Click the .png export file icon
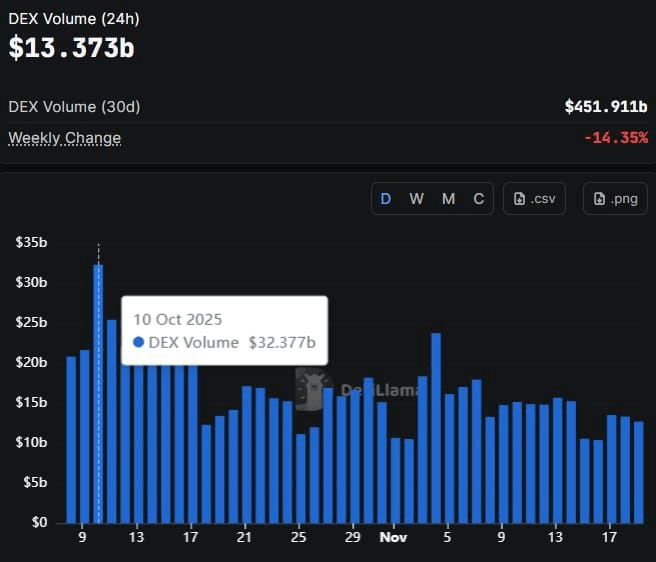Viewport: 656px width, 562px height. [600, 199]
